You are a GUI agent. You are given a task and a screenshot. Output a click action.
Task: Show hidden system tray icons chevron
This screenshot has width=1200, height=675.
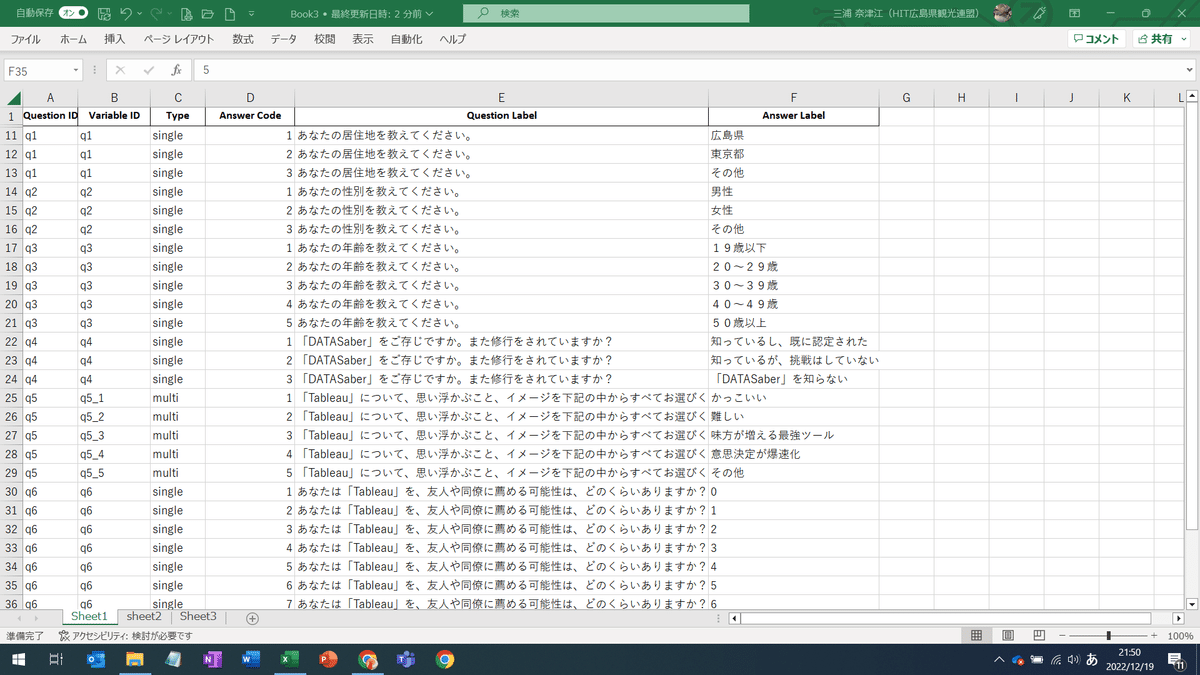pyautogui.click(x=998, y=659)
